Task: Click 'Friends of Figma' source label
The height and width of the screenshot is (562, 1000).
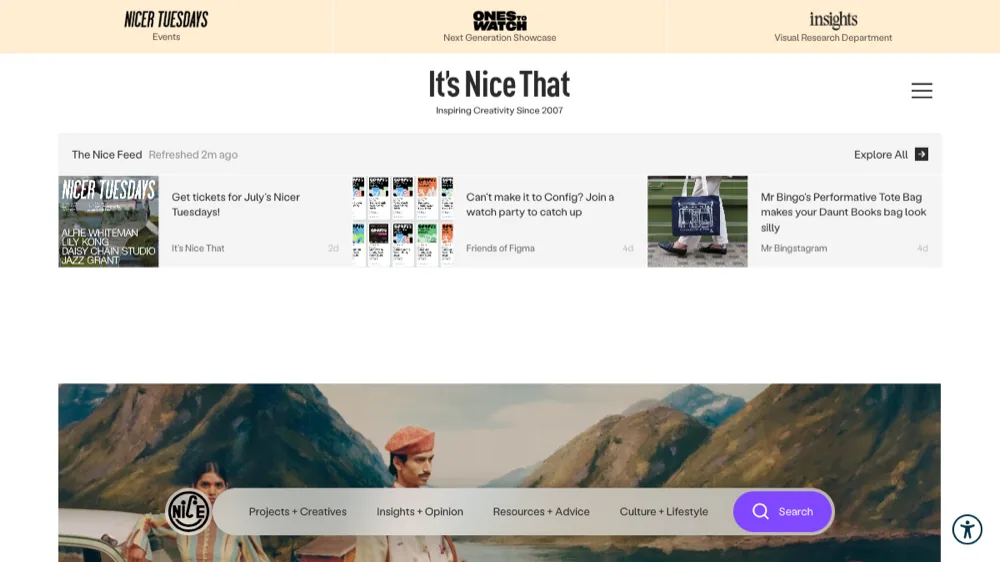Action: click(x=500, y=248)
